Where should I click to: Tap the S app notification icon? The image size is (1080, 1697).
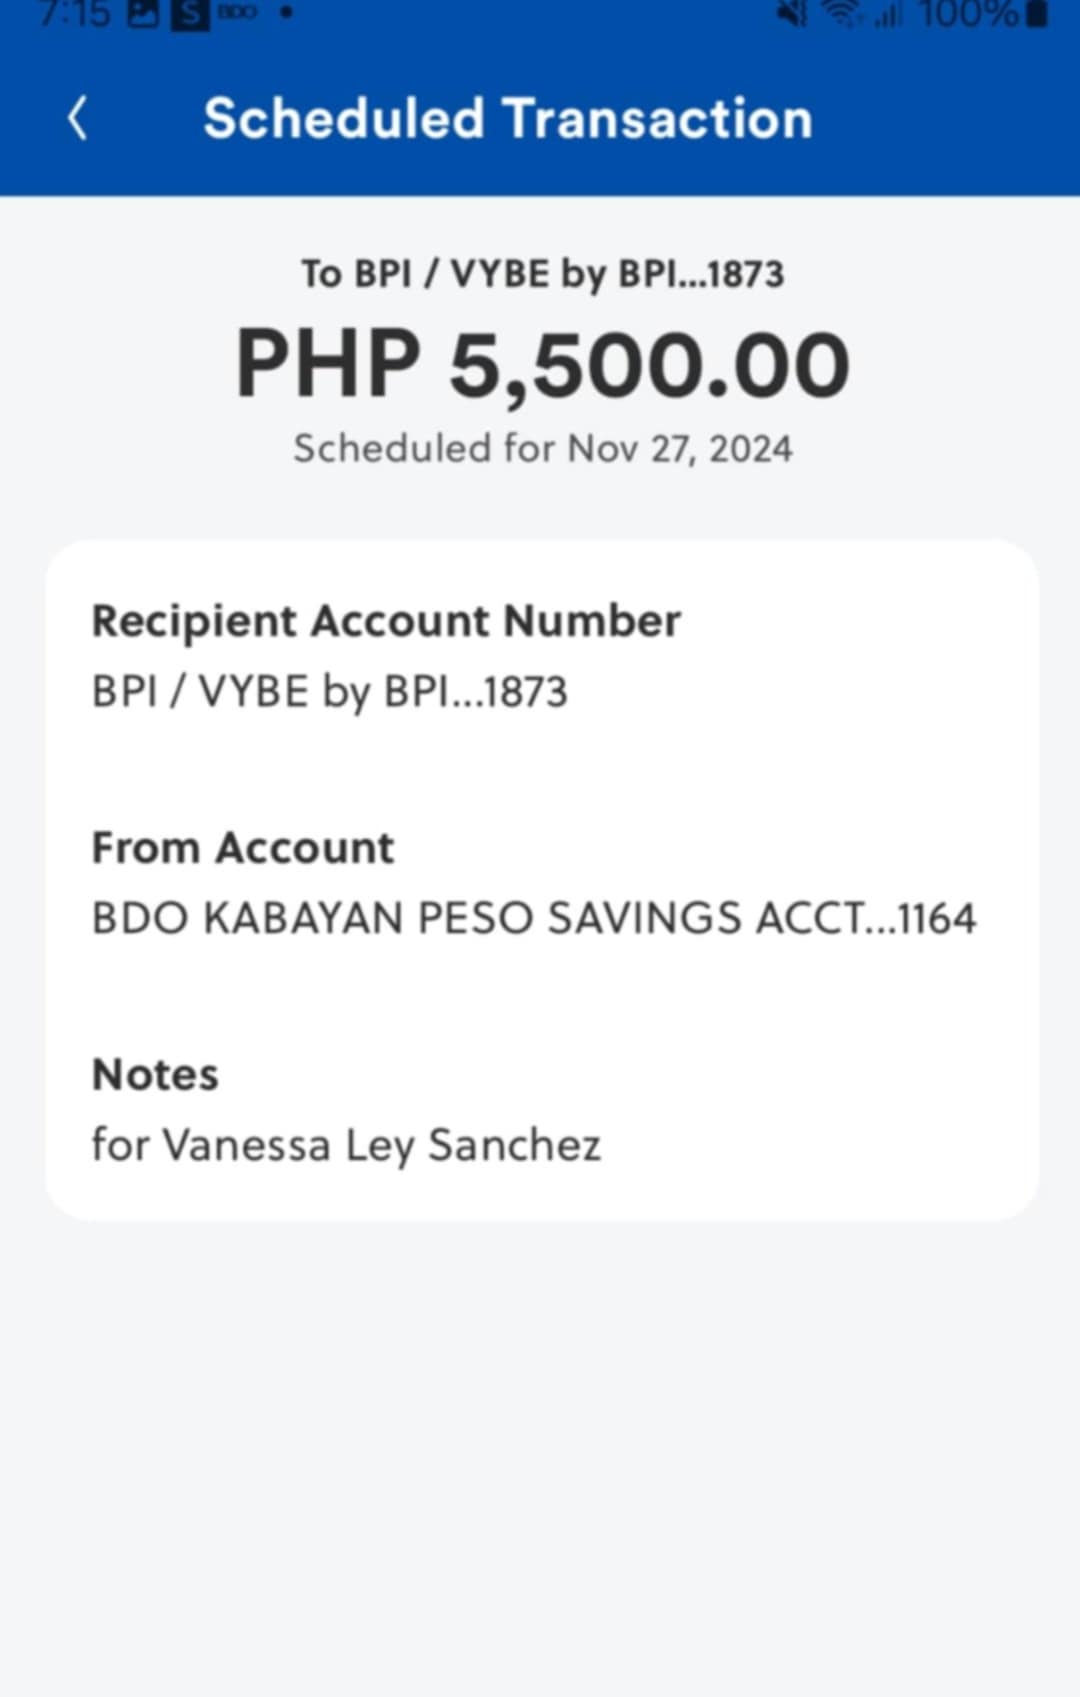pos(190,13)
